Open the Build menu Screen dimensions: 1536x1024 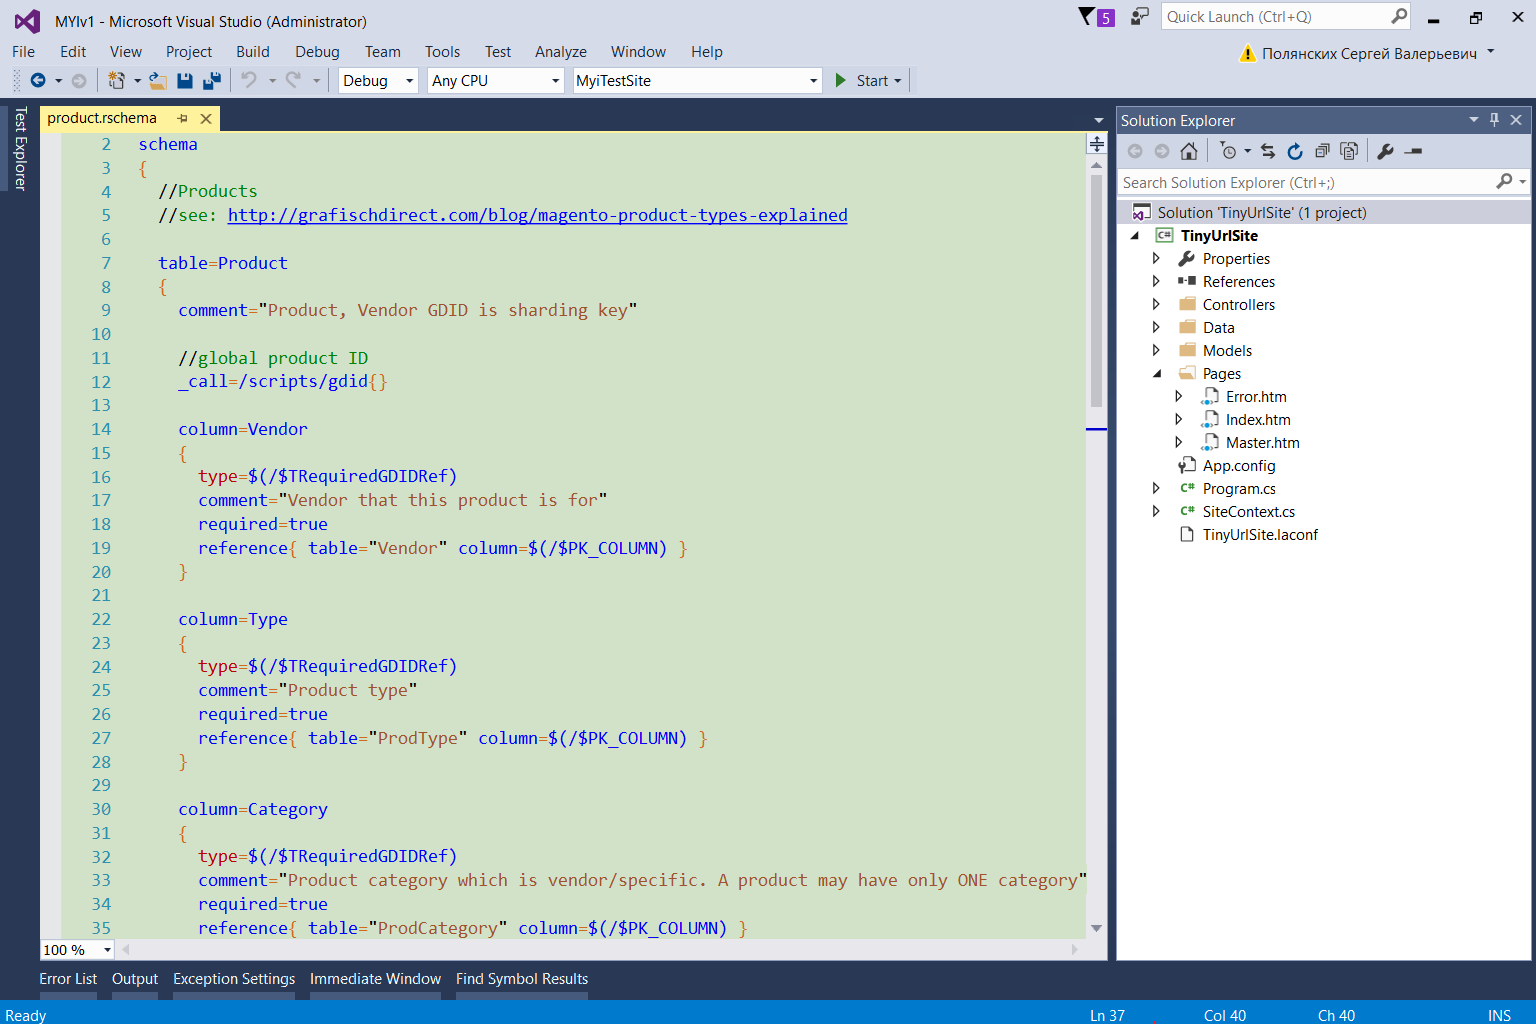coord(253,52)
